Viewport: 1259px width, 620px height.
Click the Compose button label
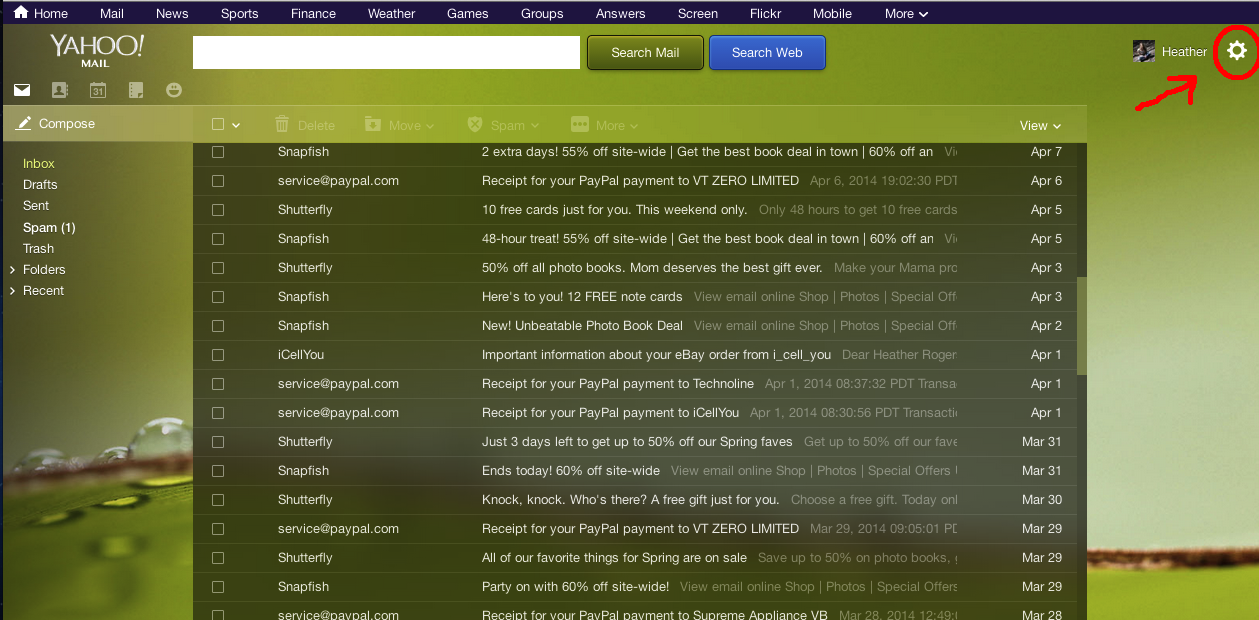[x=67, y=124]
